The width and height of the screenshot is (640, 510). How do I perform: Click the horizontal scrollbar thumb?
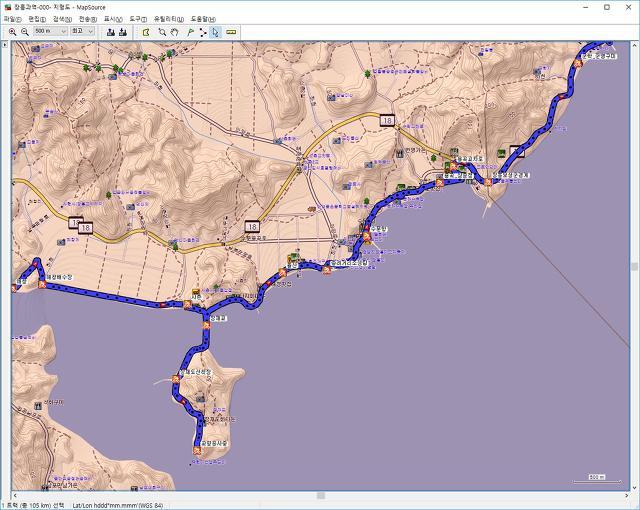click(x=321, y=495)
